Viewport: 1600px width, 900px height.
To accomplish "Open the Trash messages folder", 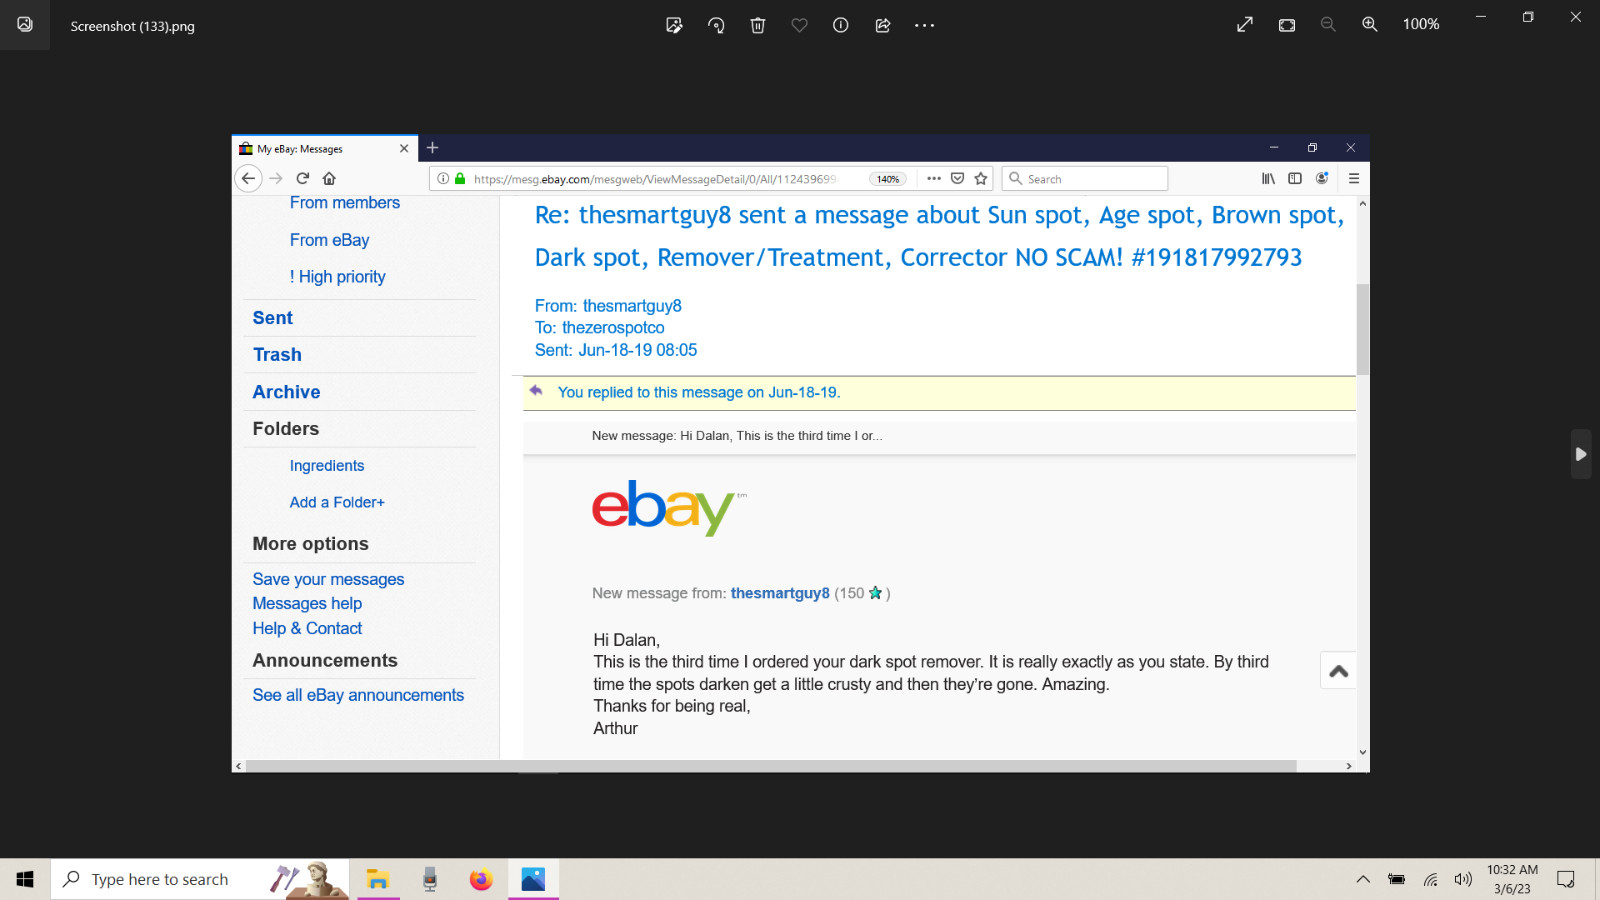I will [277, 355].
